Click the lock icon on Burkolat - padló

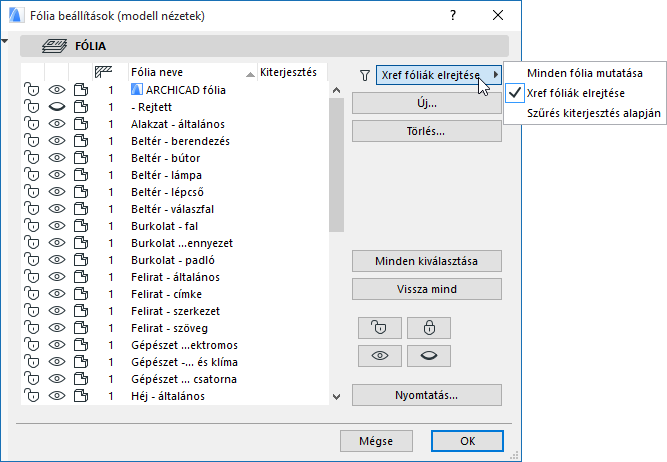[x=31, y=260]
